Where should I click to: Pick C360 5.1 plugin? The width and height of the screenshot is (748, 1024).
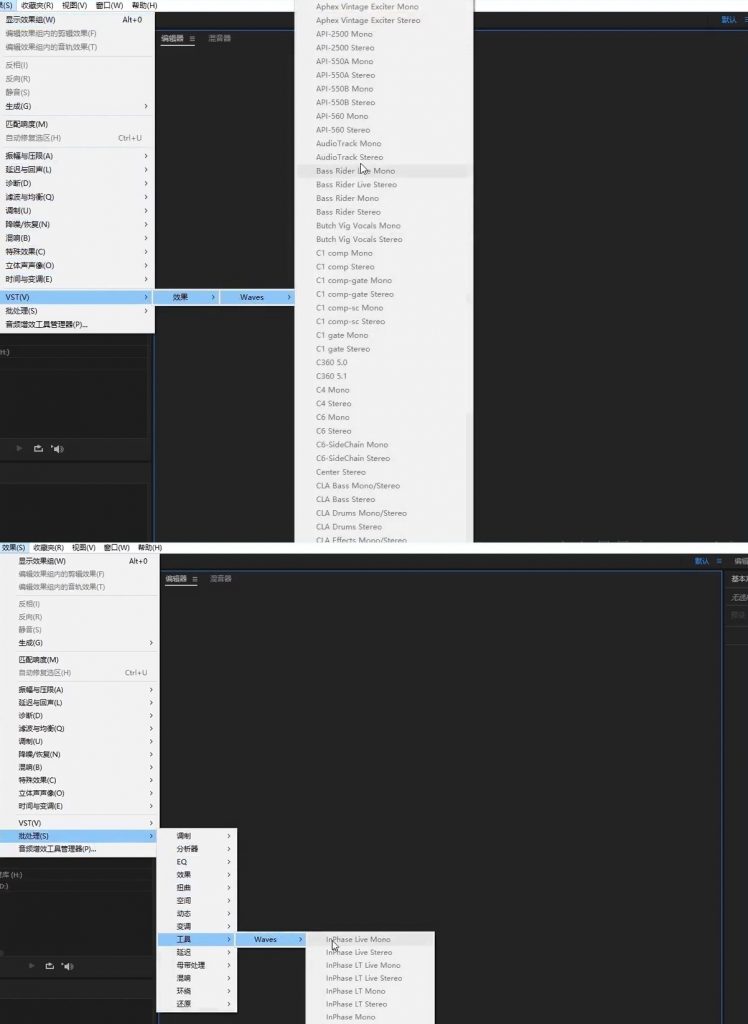click(x=331, y=376)
